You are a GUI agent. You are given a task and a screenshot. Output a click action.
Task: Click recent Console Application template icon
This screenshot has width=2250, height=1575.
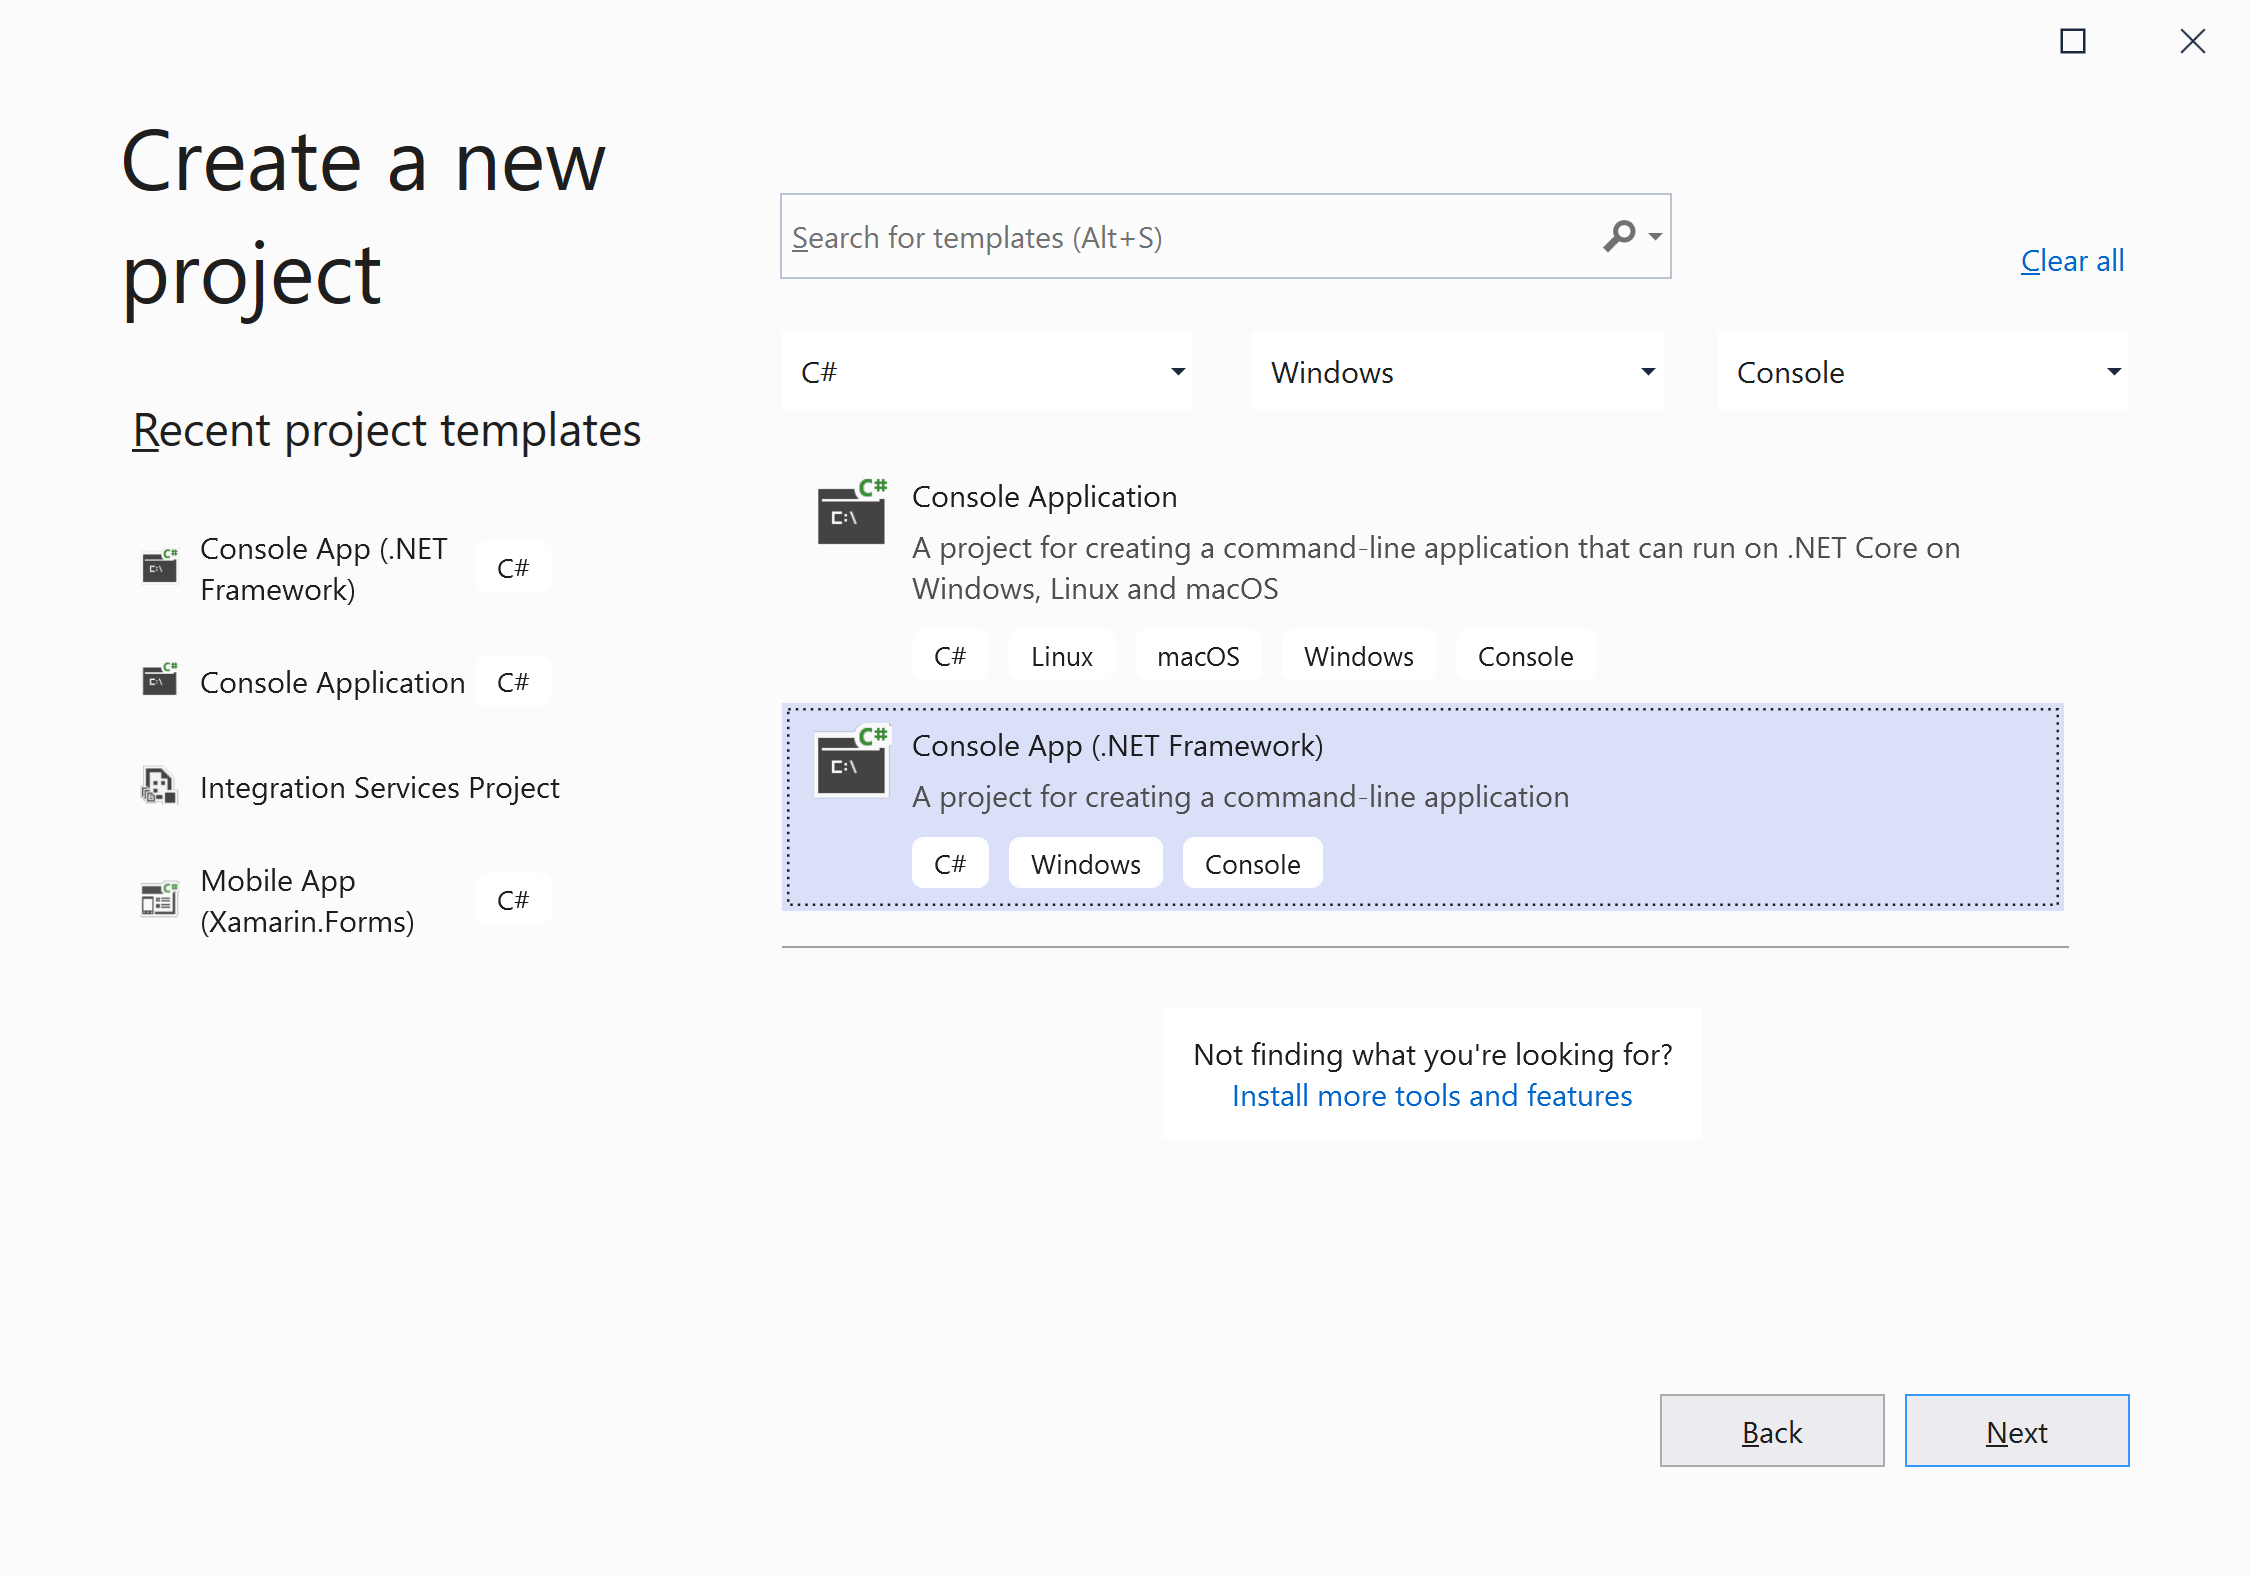click(160, 681)
